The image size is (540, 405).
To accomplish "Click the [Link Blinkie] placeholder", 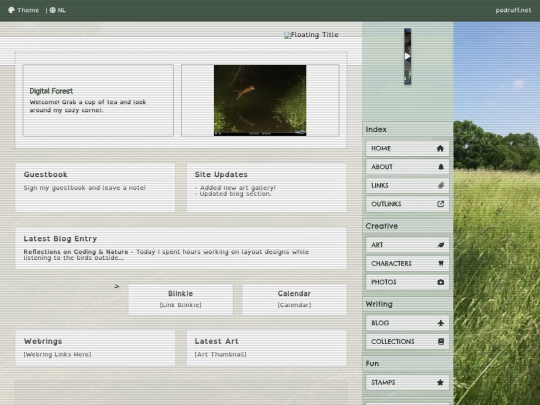I will click(x=180, y=305).
